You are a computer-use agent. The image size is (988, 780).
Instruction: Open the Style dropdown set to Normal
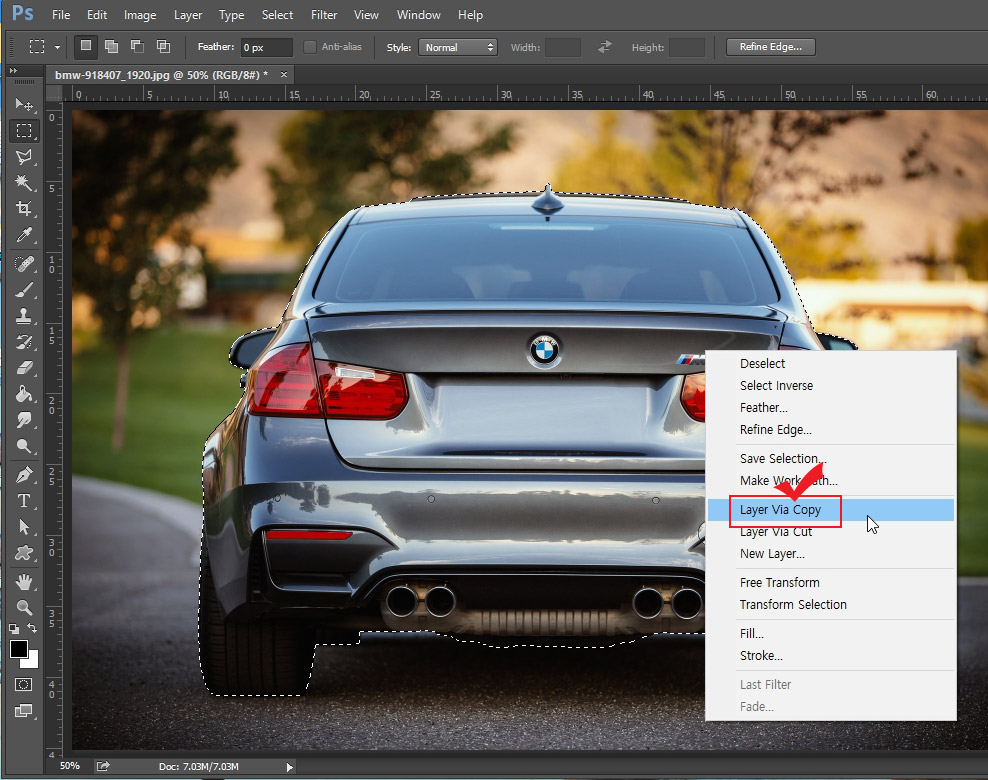coord(457,47)
